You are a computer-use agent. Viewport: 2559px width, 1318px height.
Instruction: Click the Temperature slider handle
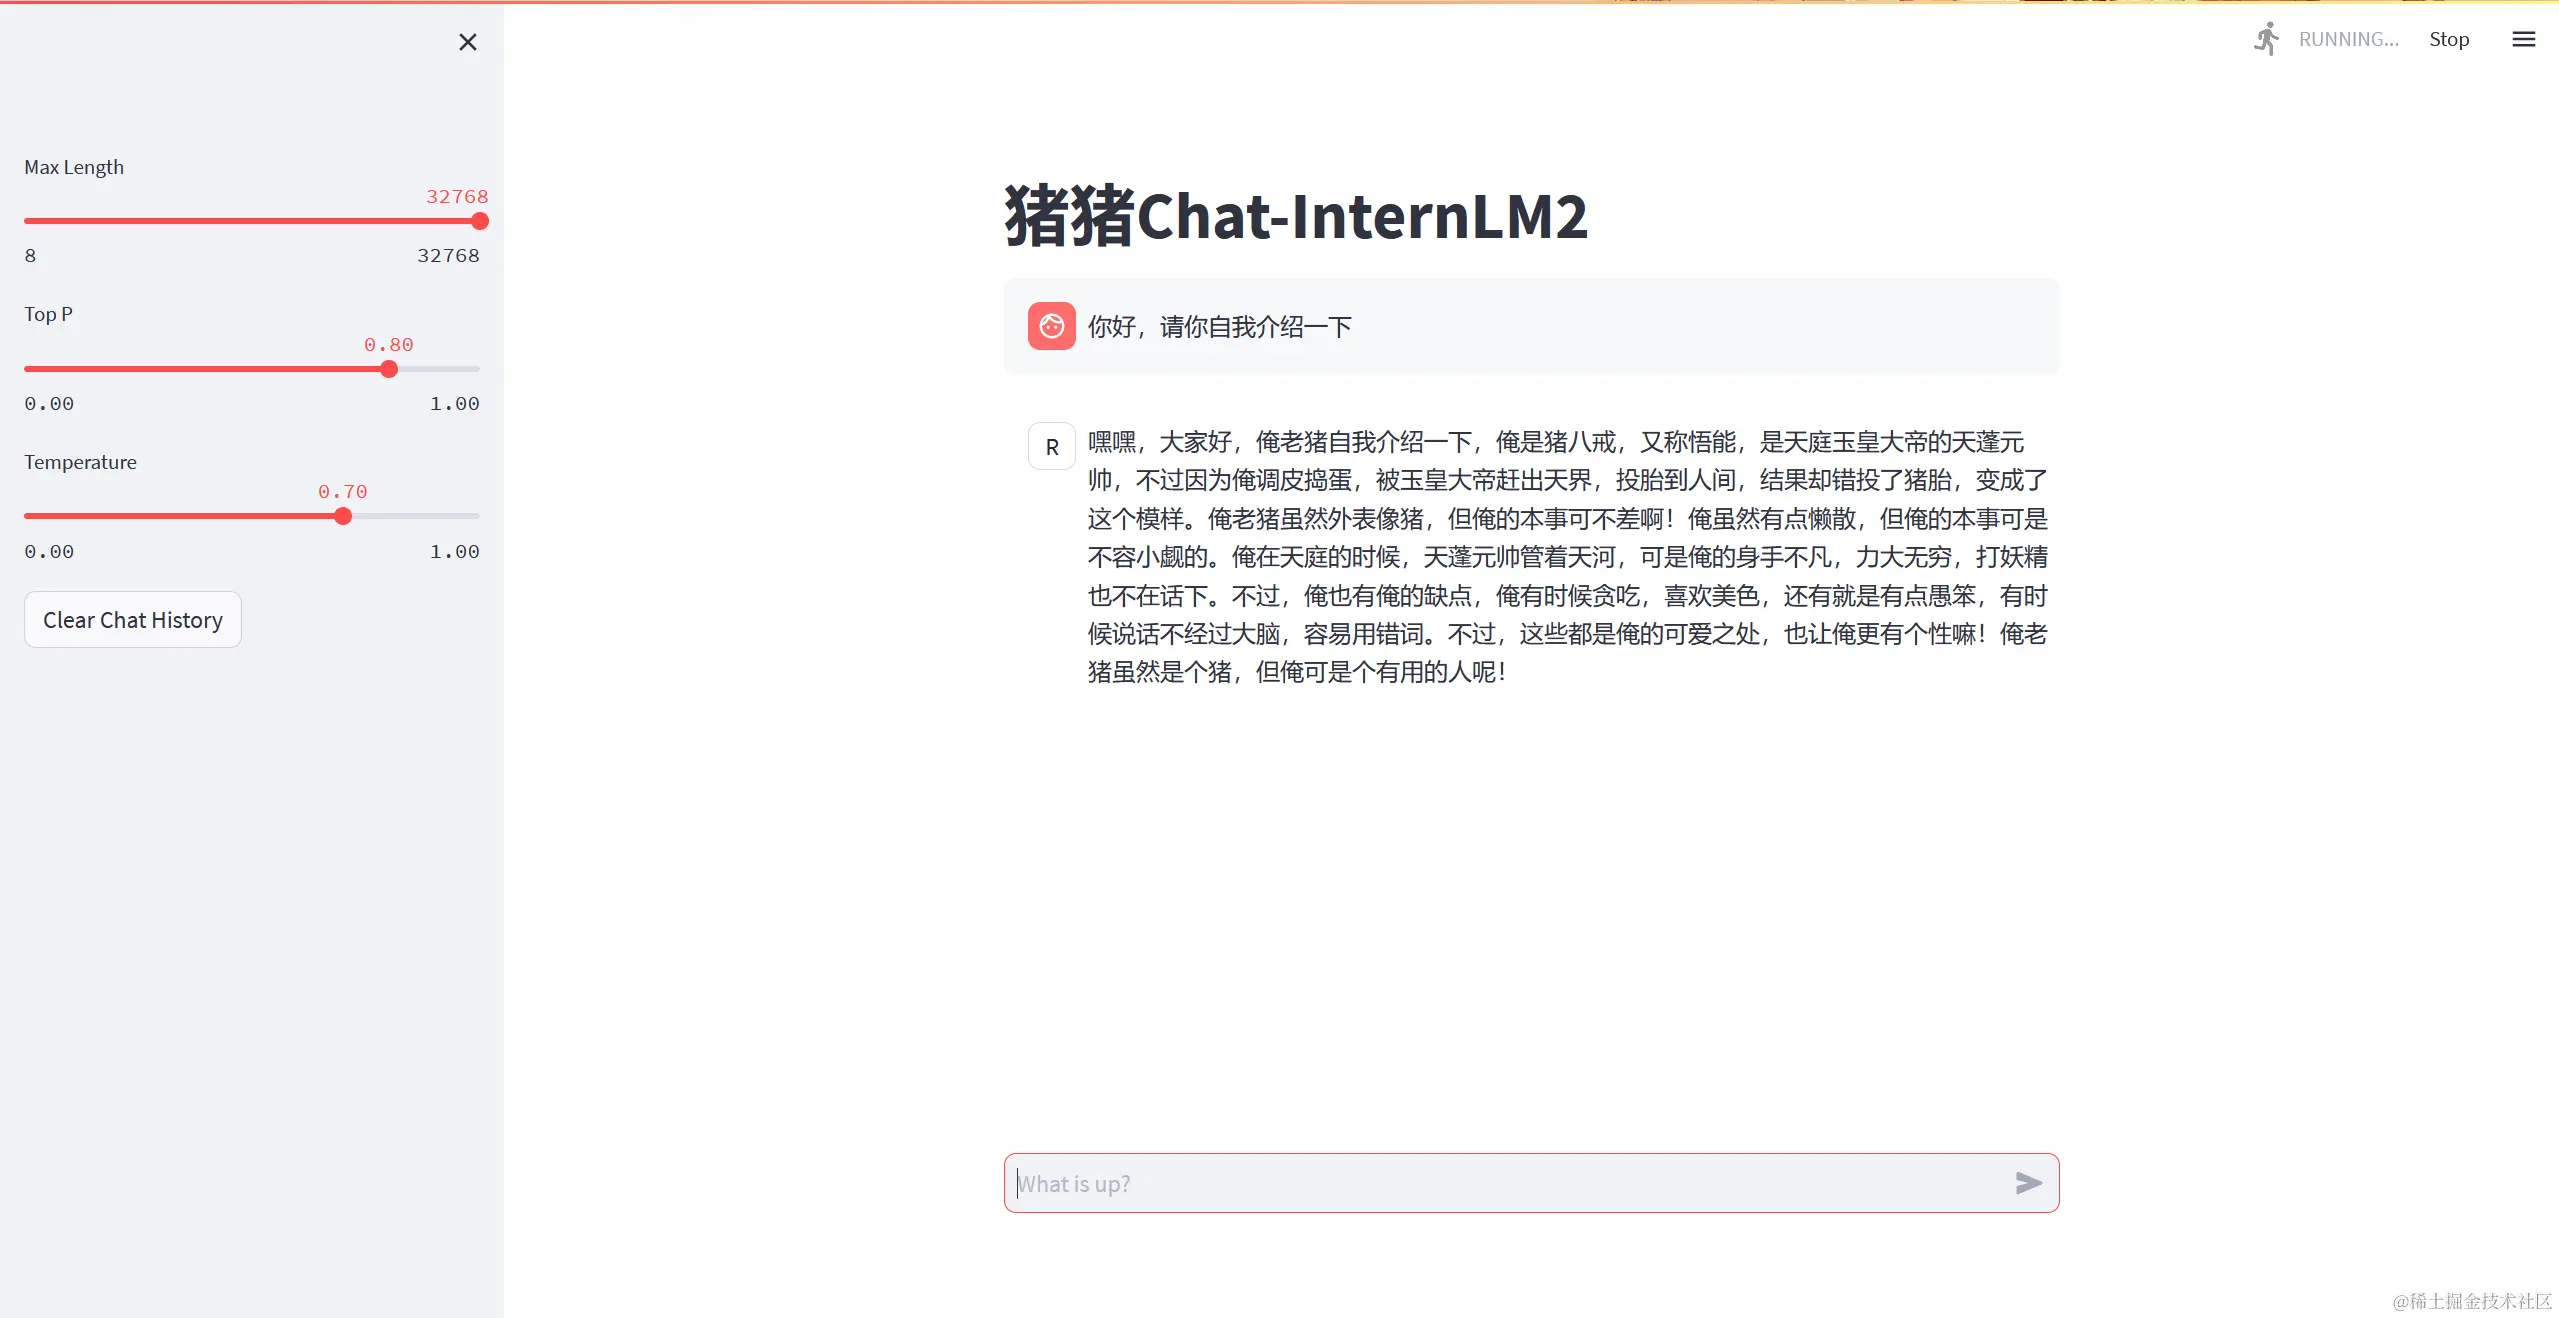click(x=343, y=516)
